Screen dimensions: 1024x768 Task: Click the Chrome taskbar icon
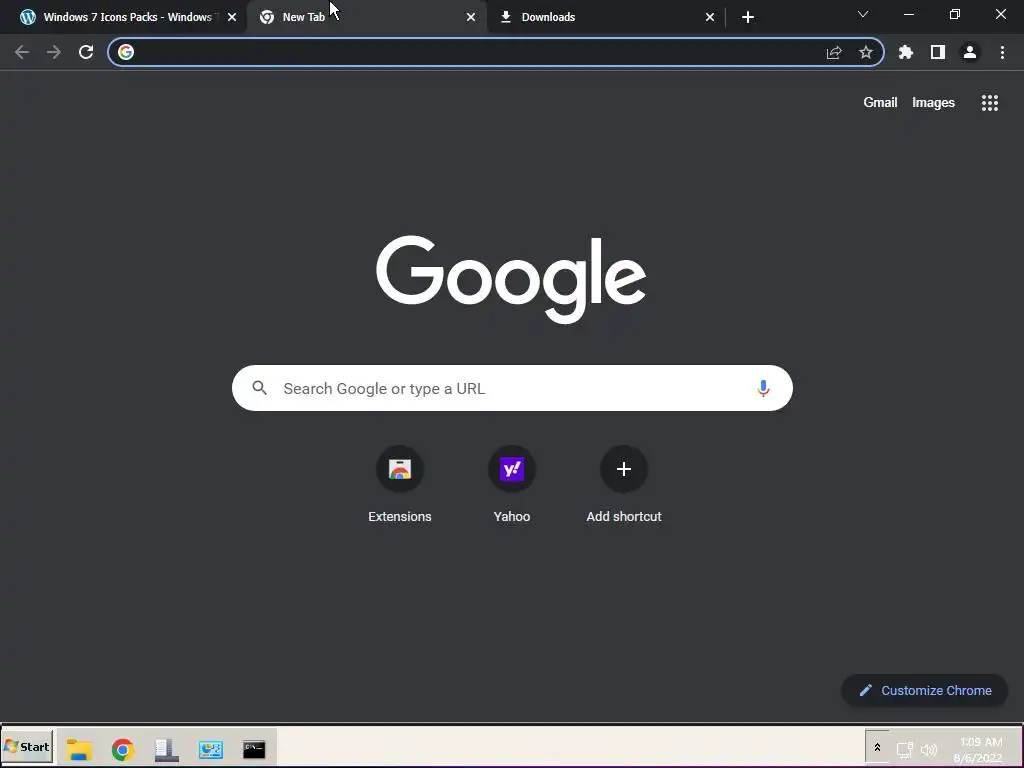click(123, 749)
